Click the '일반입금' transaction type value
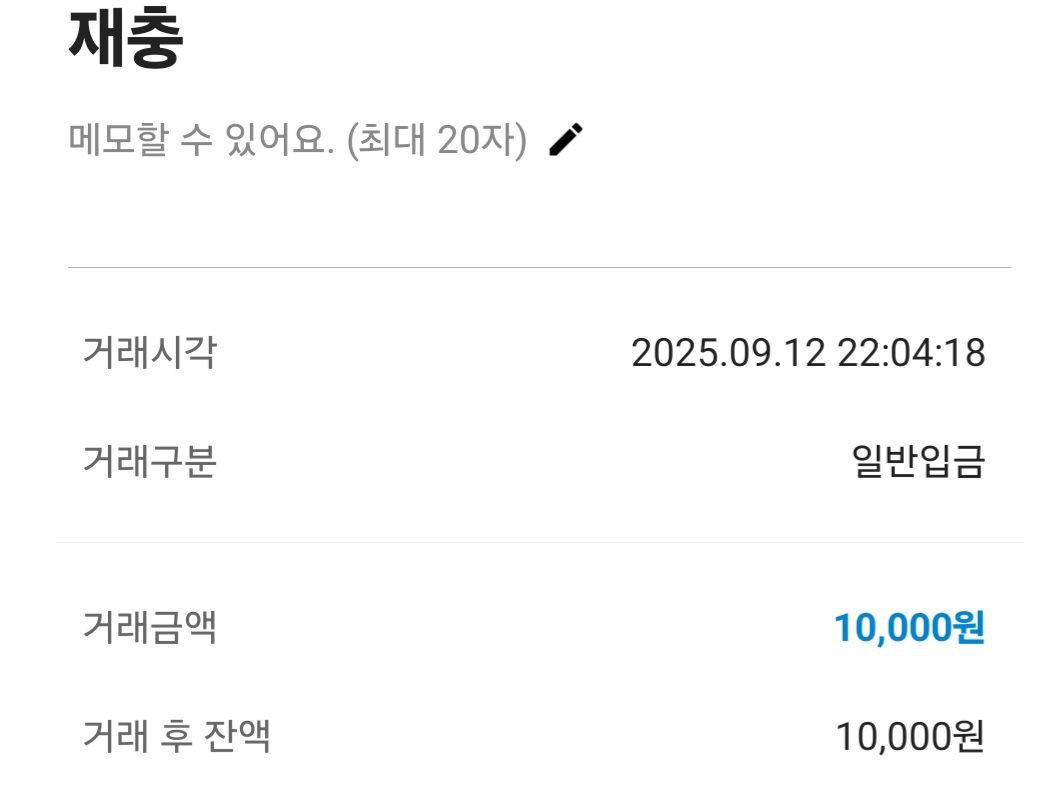 [918, 462]
